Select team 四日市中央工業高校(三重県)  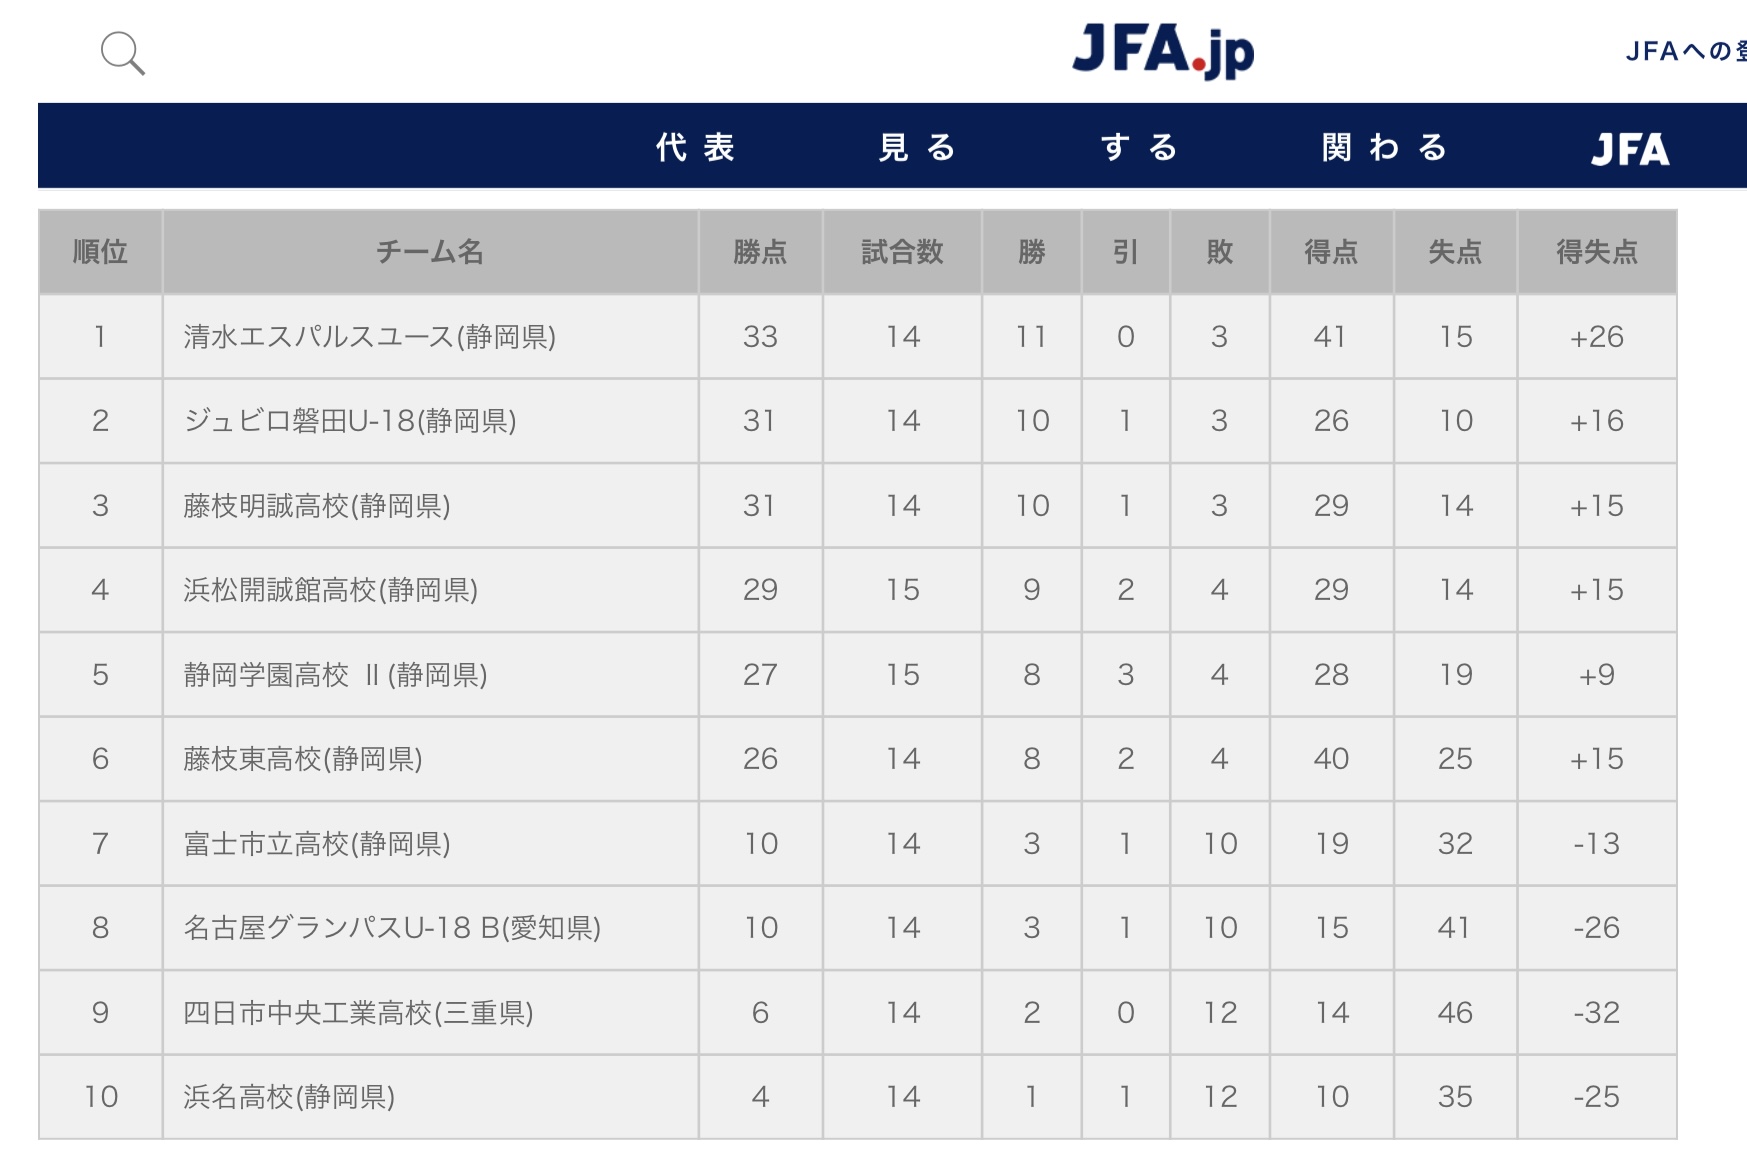pyautogui.click(x=358, y=1013)
